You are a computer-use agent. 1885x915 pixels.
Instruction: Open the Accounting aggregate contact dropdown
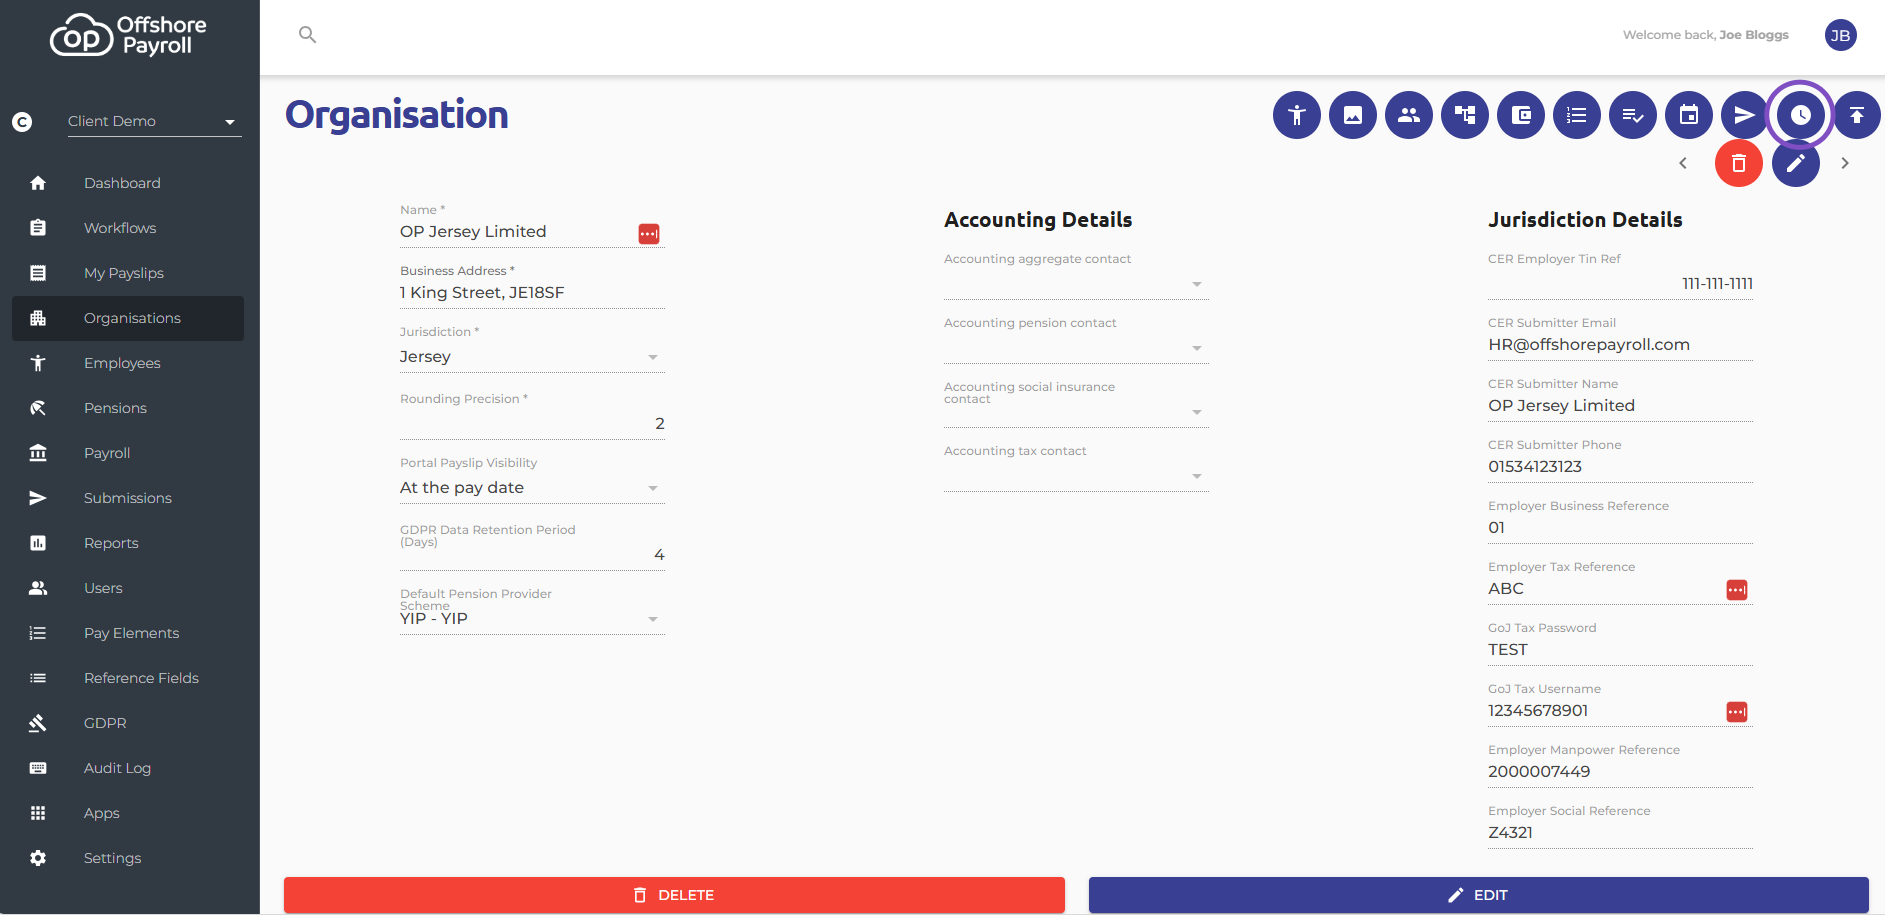(x=1076, y=284)
